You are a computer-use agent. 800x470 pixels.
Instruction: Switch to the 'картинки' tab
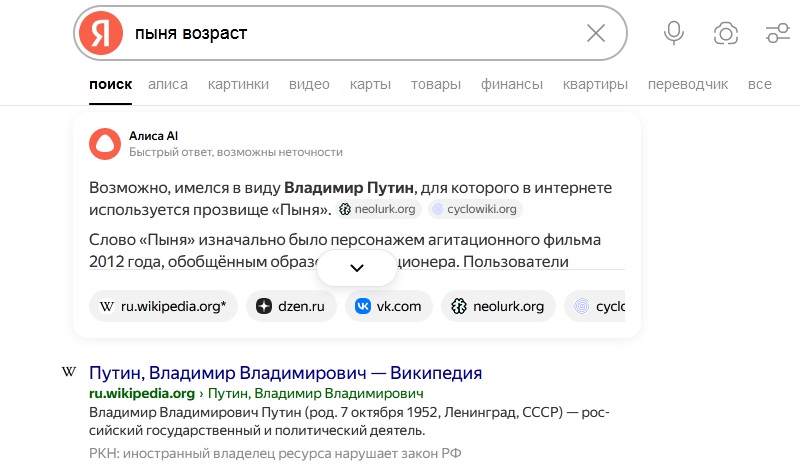pyautogui.click(x=238, y=84)
